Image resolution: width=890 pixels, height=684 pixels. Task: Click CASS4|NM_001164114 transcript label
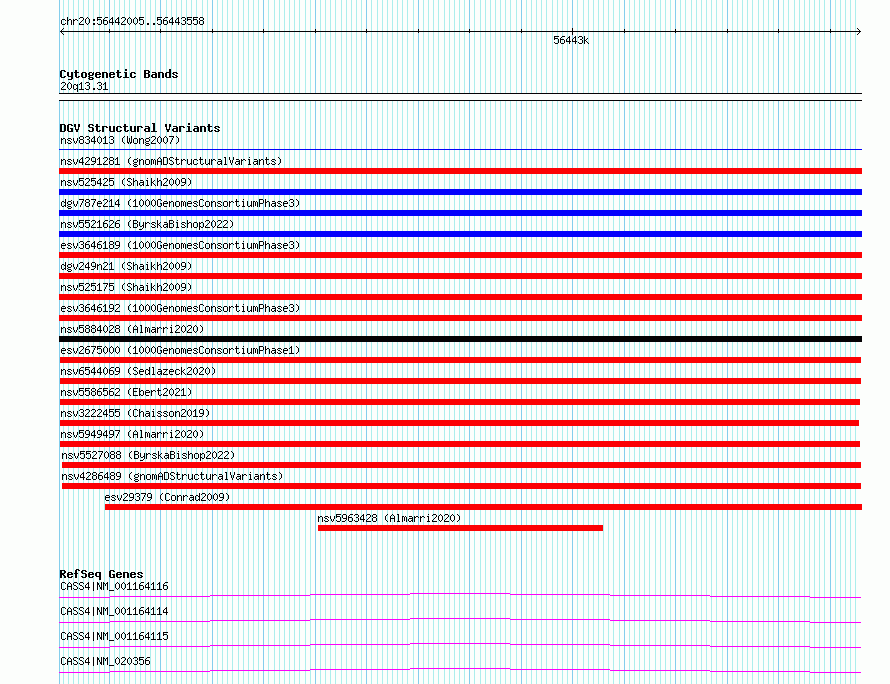tap(114, 611)
